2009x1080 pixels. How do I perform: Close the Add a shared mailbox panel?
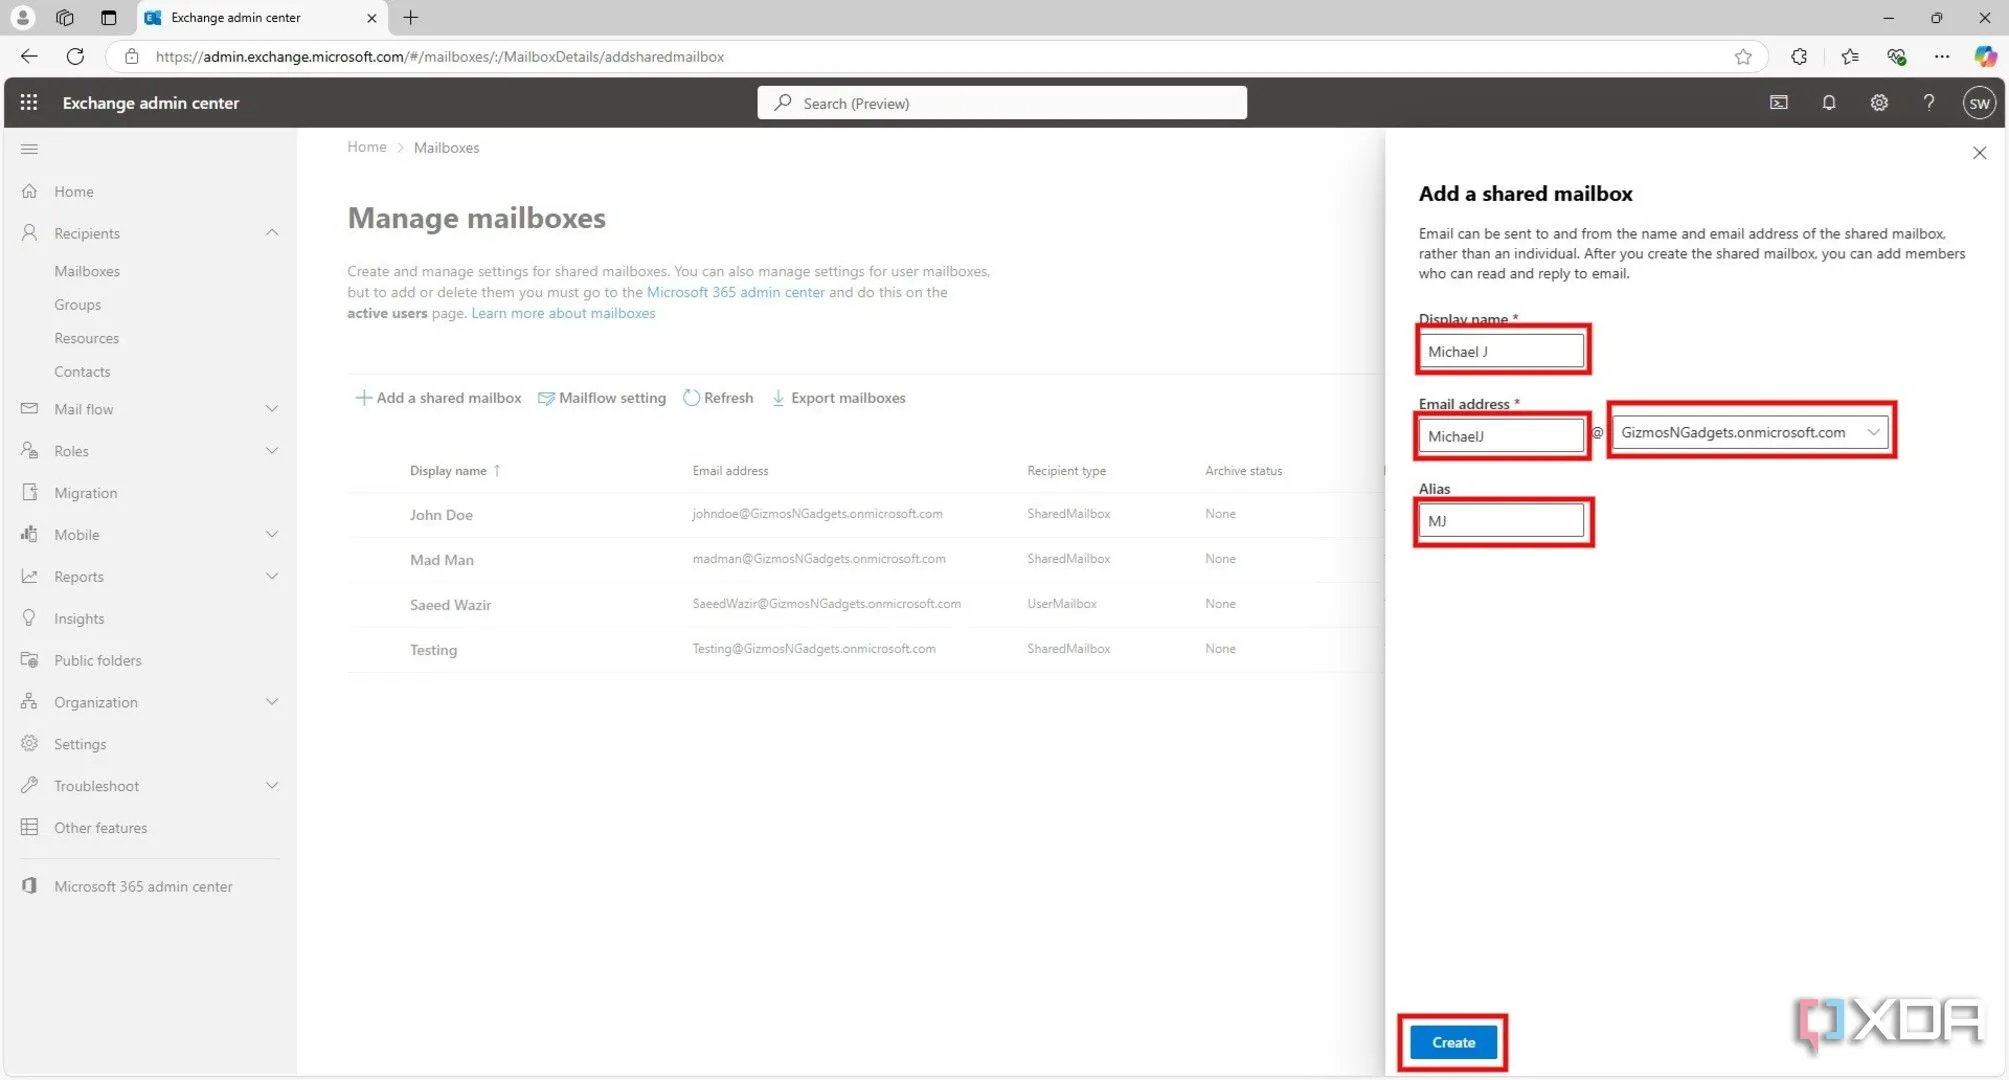coord(1979,153)
